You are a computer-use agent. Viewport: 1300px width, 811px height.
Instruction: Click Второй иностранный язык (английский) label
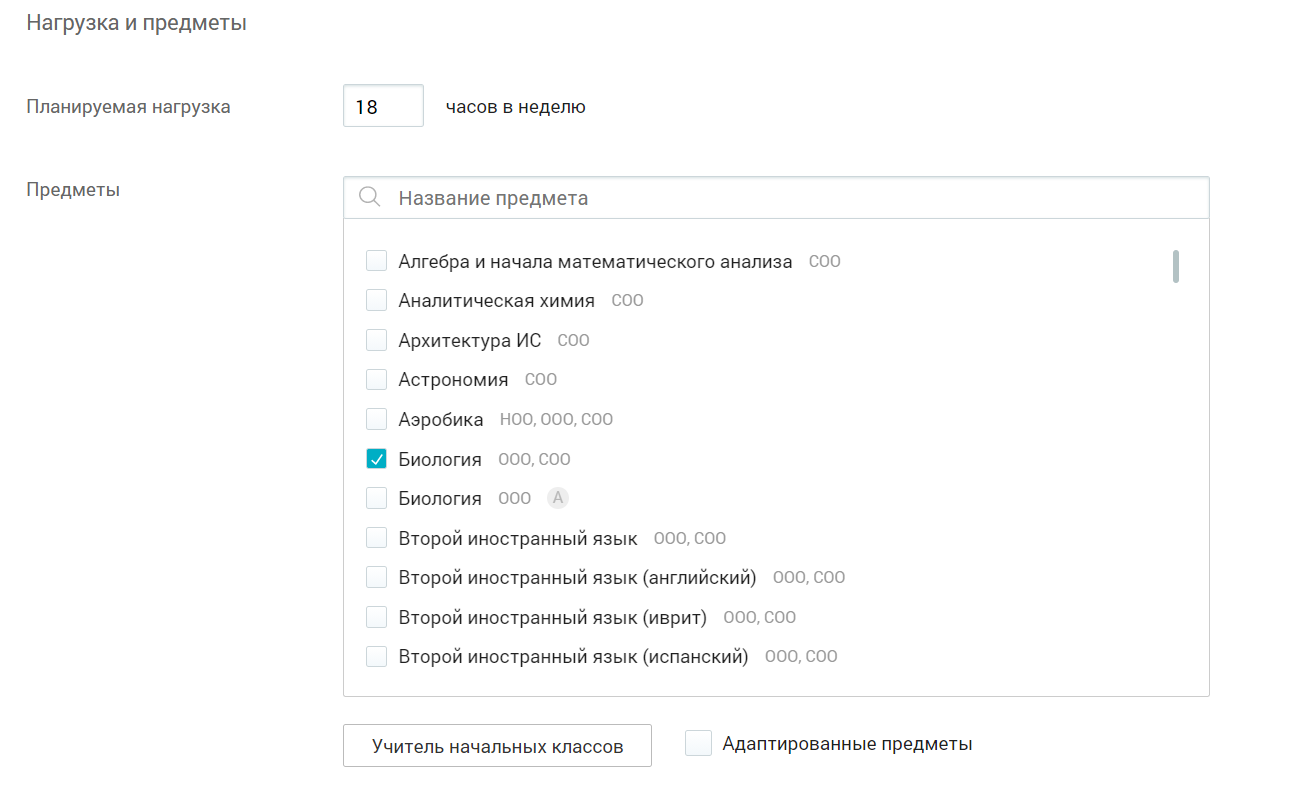(577, 578)
